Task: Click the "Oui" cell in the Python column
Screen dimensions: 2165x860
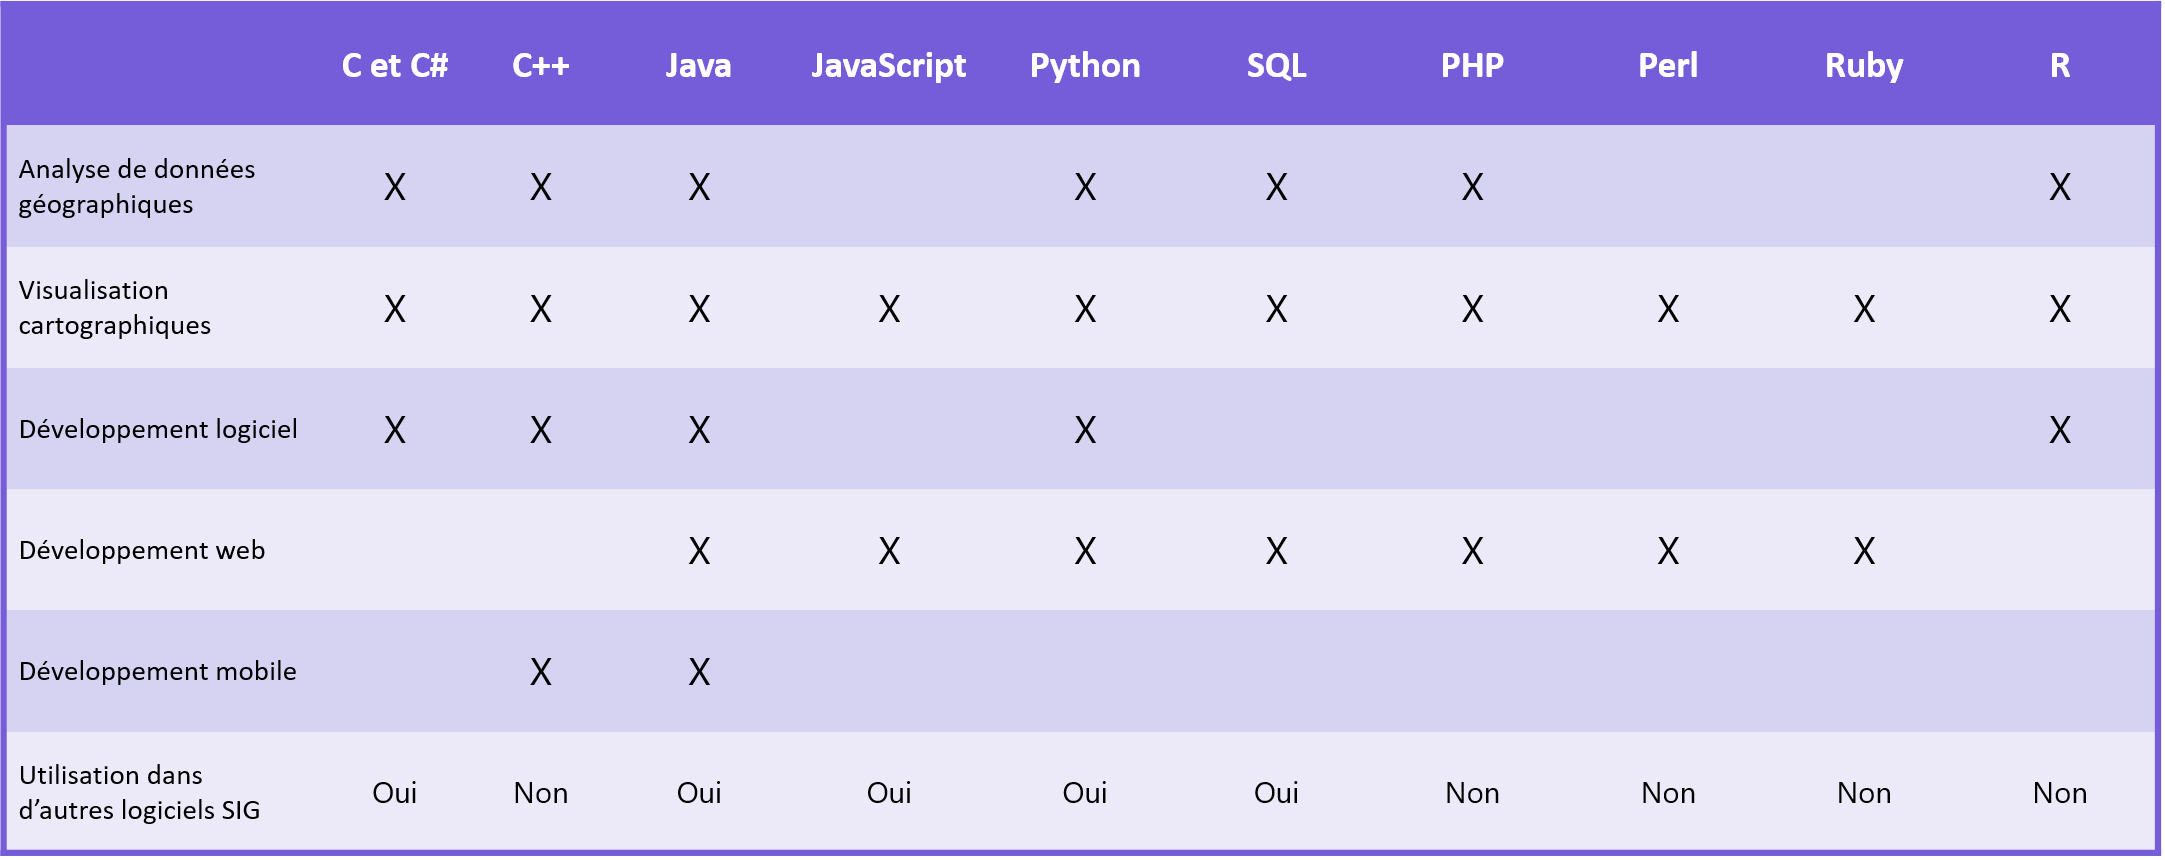Action: (x=1085, y=793)
